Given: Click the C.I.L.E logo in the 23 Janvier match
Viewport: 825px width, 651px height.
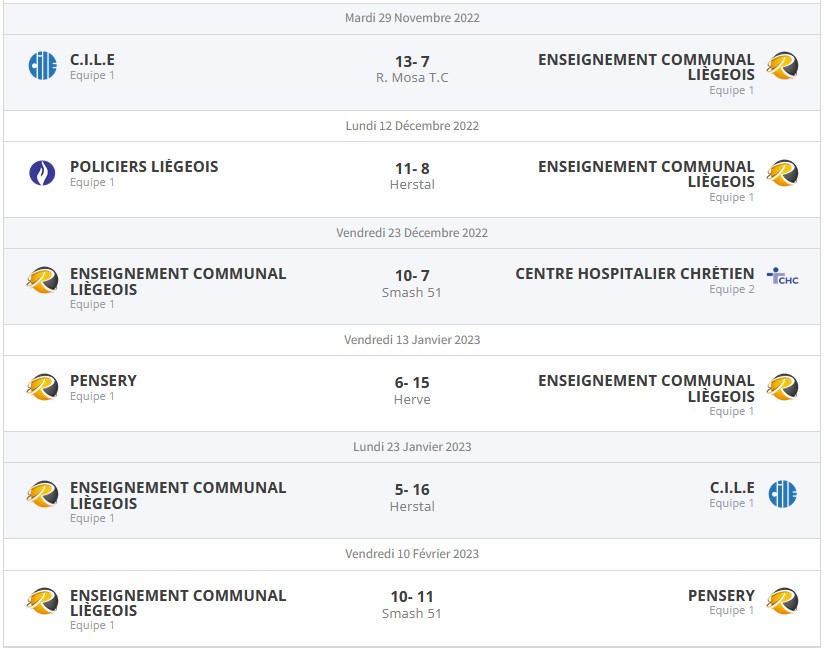Looking at the screenshot, I should tap(782, 494).
